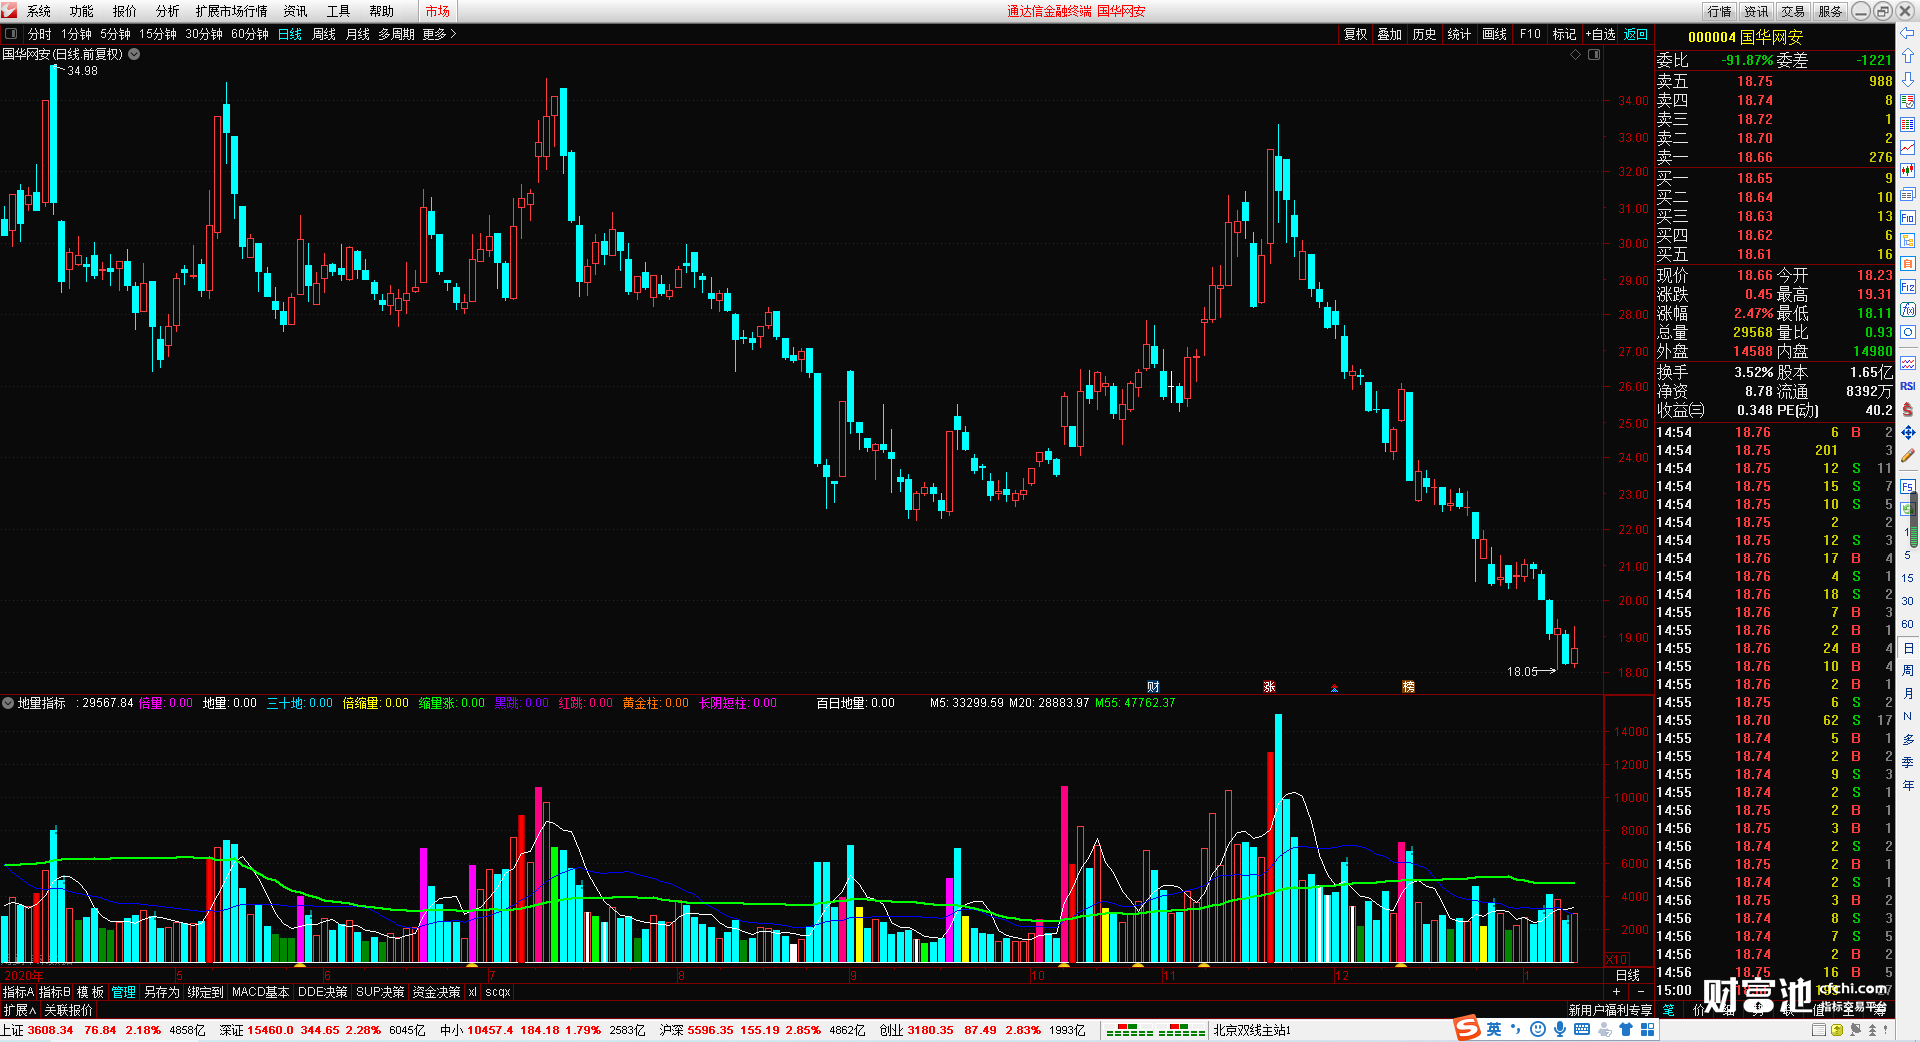Image resolution: width=1920 pixels, height=1042 pixels.
Task: Open the Sogou skin shirt icon
Action: (x=1626, y=1029)
